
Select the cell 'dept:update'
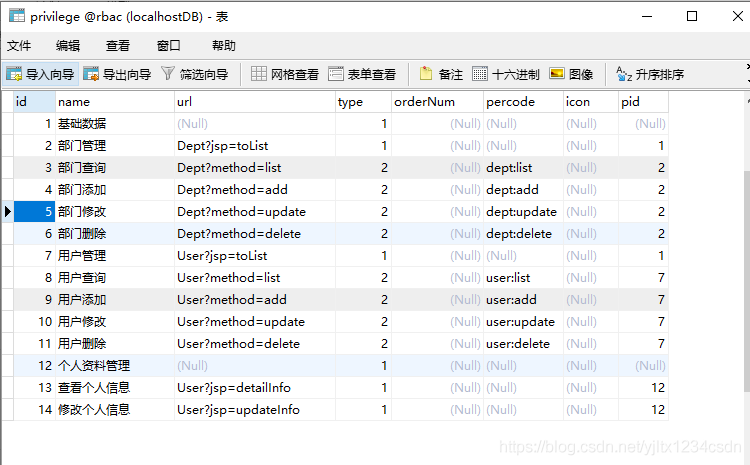(523, 212)
